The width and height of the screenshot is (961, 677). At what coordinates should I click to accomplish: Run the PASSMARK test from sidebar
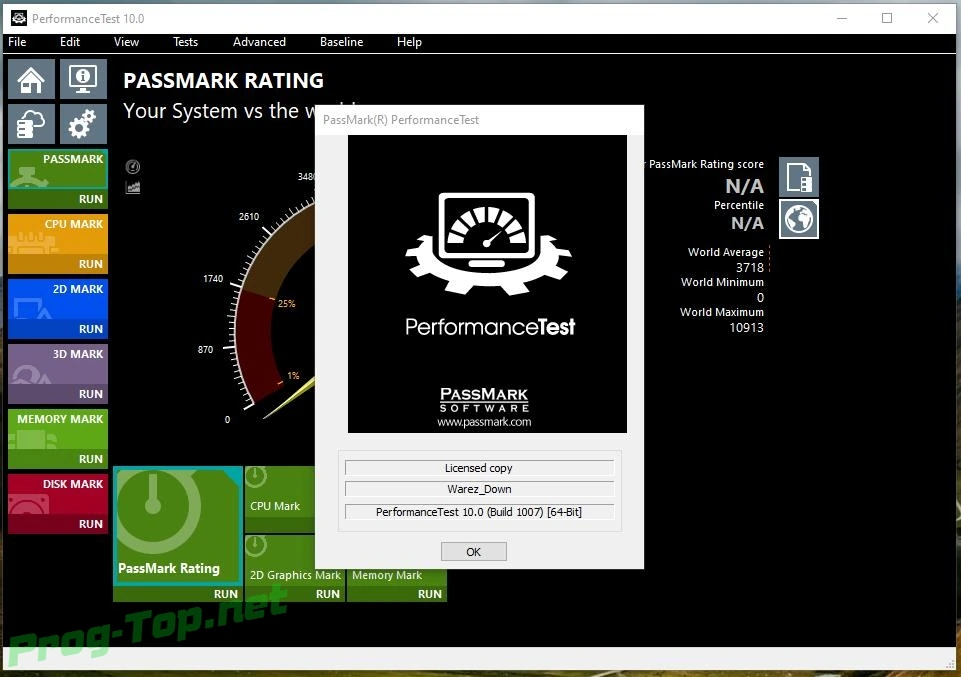[x=91, y=199]
